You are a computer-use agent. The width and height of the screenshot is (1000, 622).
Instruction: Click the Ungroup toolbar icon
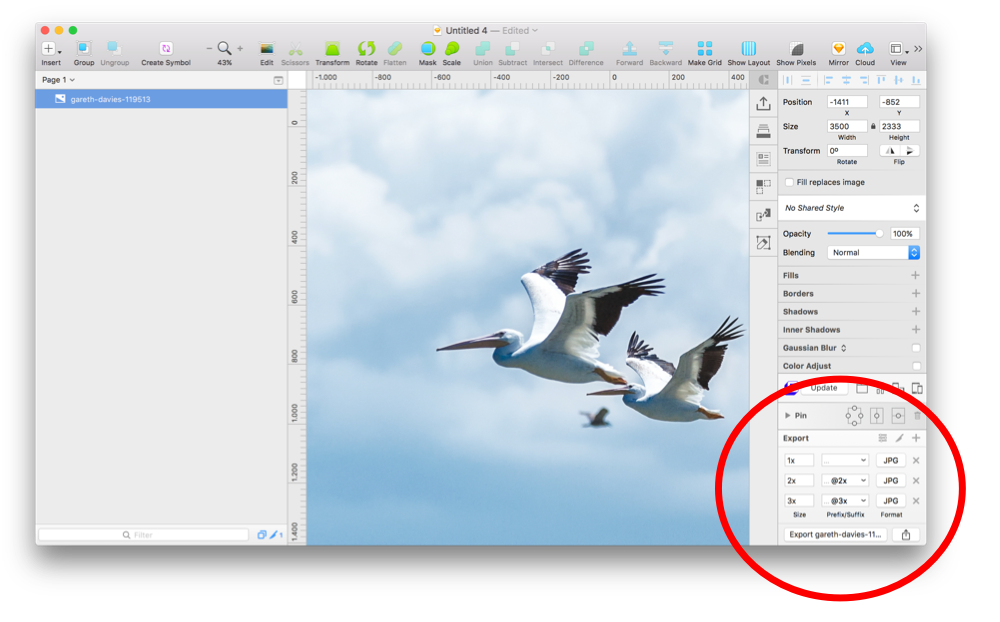114,48
